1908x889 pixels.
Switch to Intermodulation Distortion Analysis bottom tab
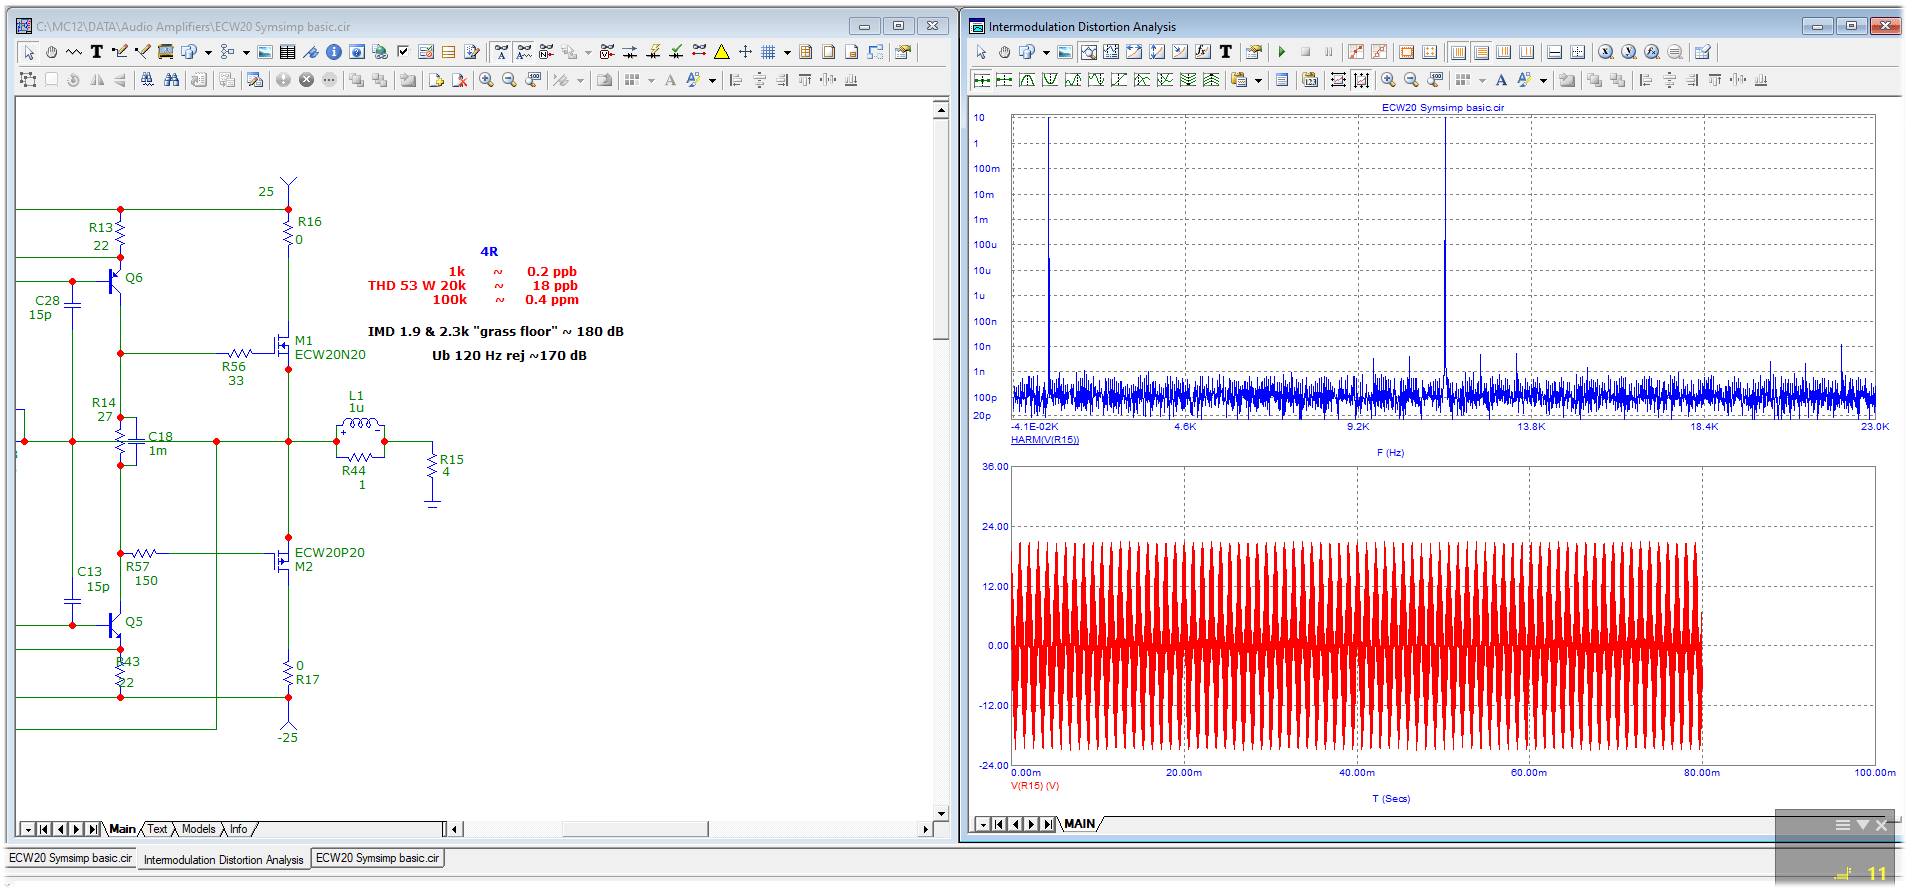(x=223, y=859)
